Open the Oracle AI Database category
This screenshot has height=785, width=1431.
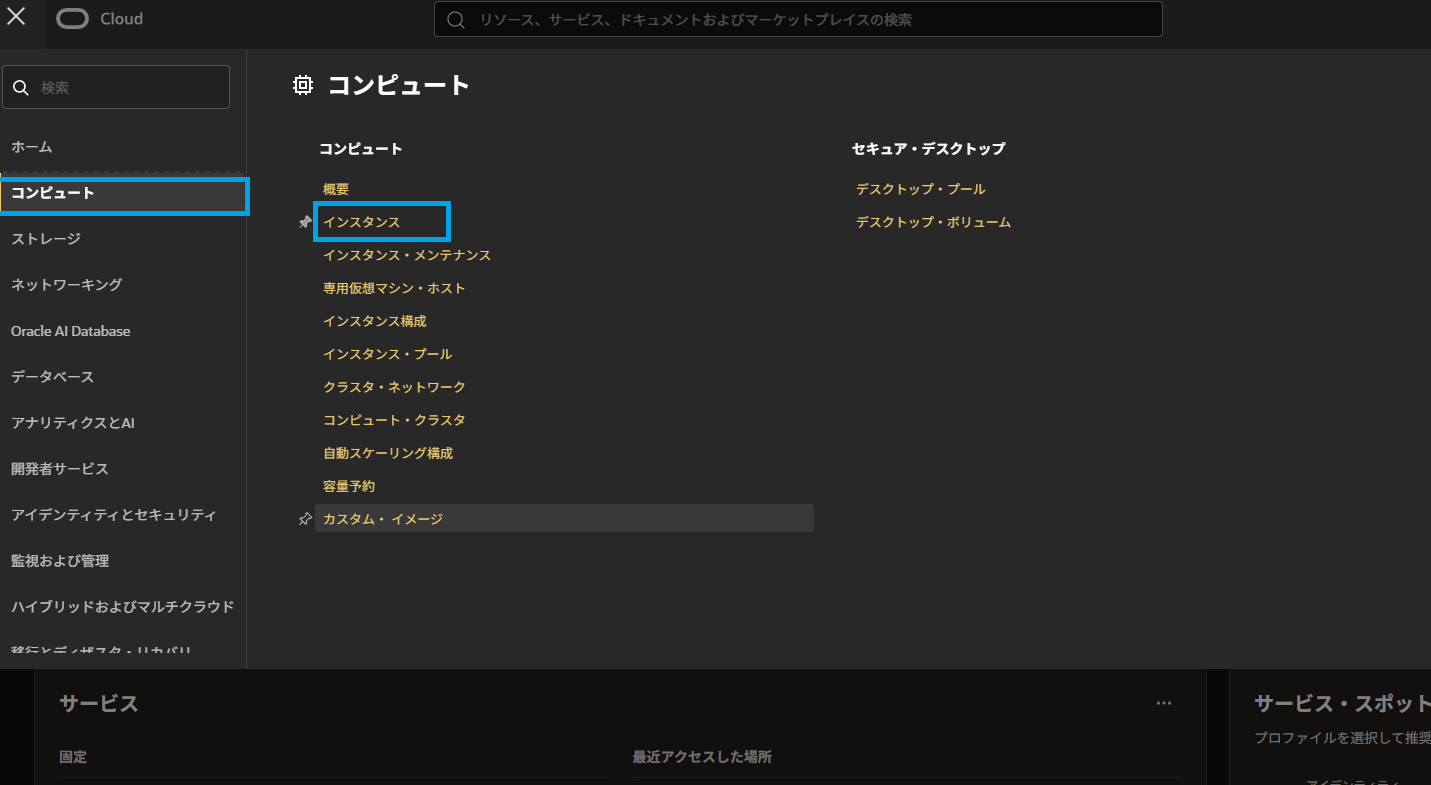(70, 330)
